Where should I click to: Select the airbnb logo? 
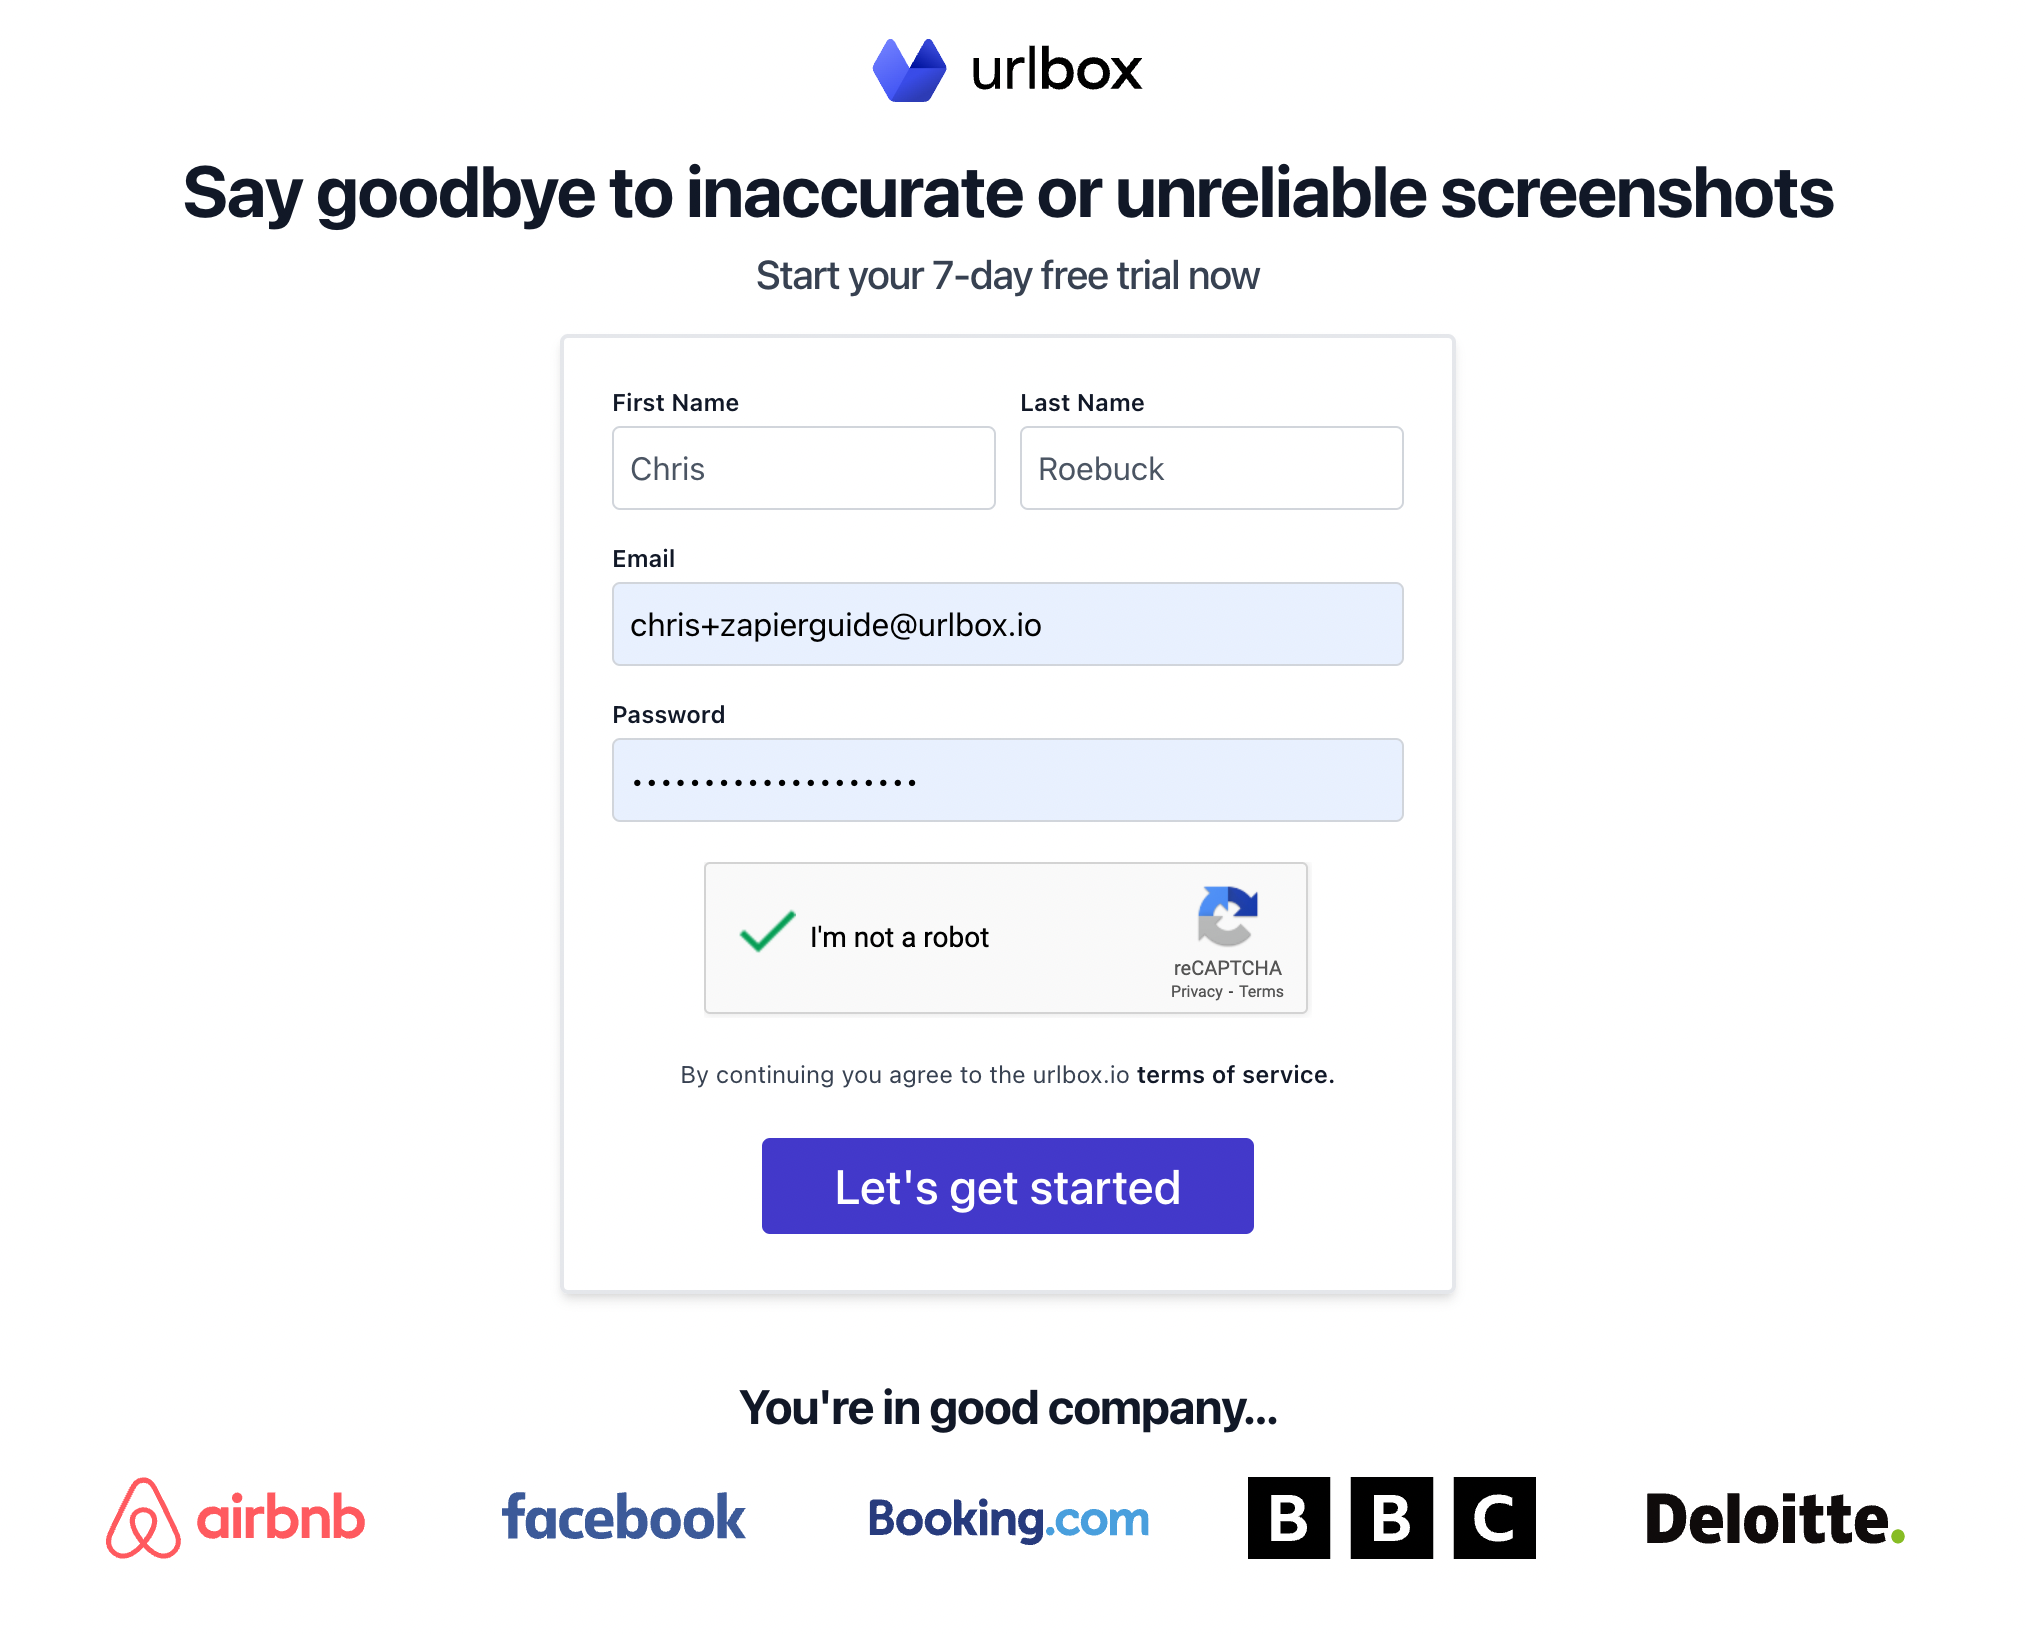point(237,1517)
